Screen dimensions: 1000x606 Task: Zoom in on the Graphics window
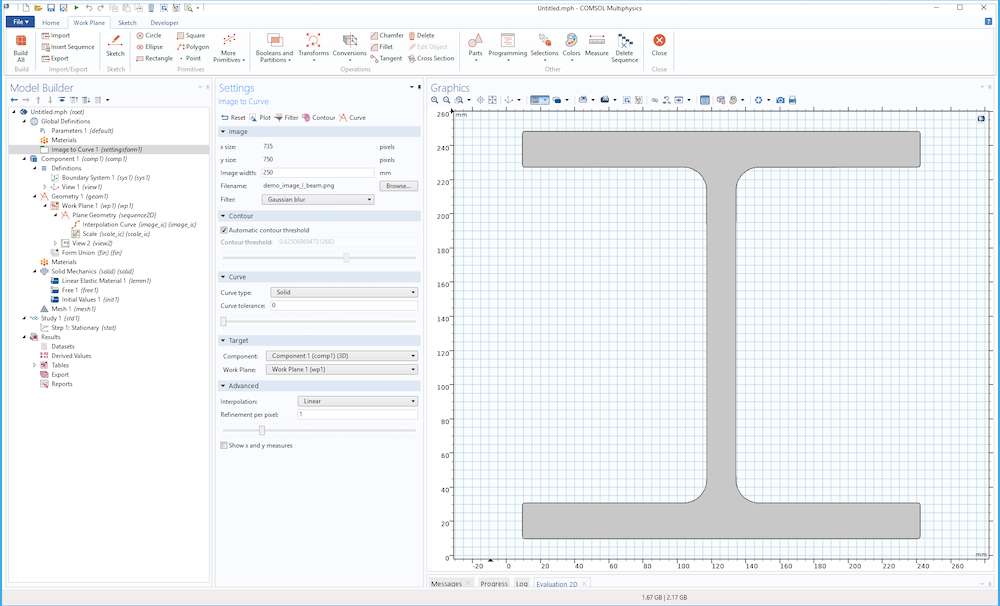[434, 100]
